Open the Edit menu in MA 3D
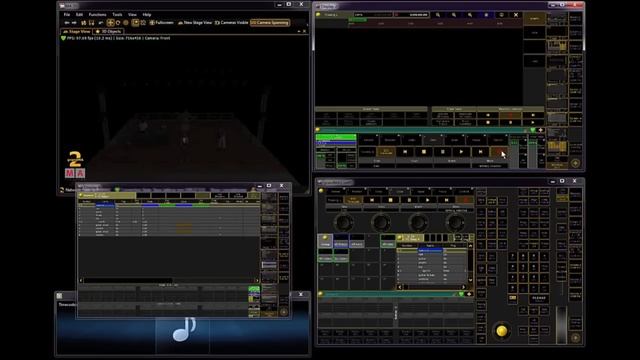 79,14
